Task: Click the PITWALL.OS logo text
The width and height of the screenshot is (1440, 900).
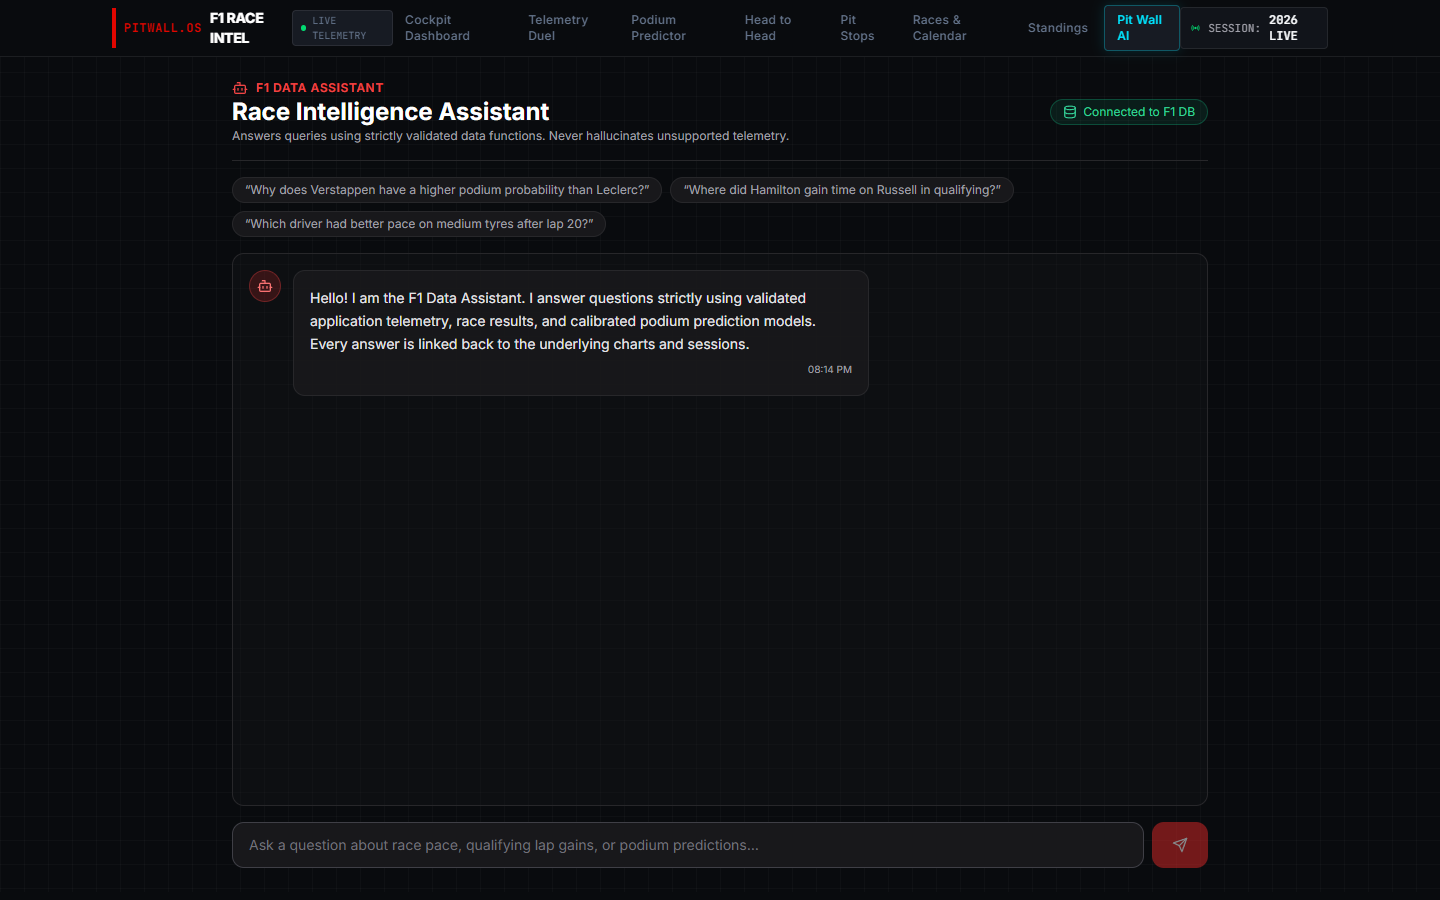Action: coord(163,28)
